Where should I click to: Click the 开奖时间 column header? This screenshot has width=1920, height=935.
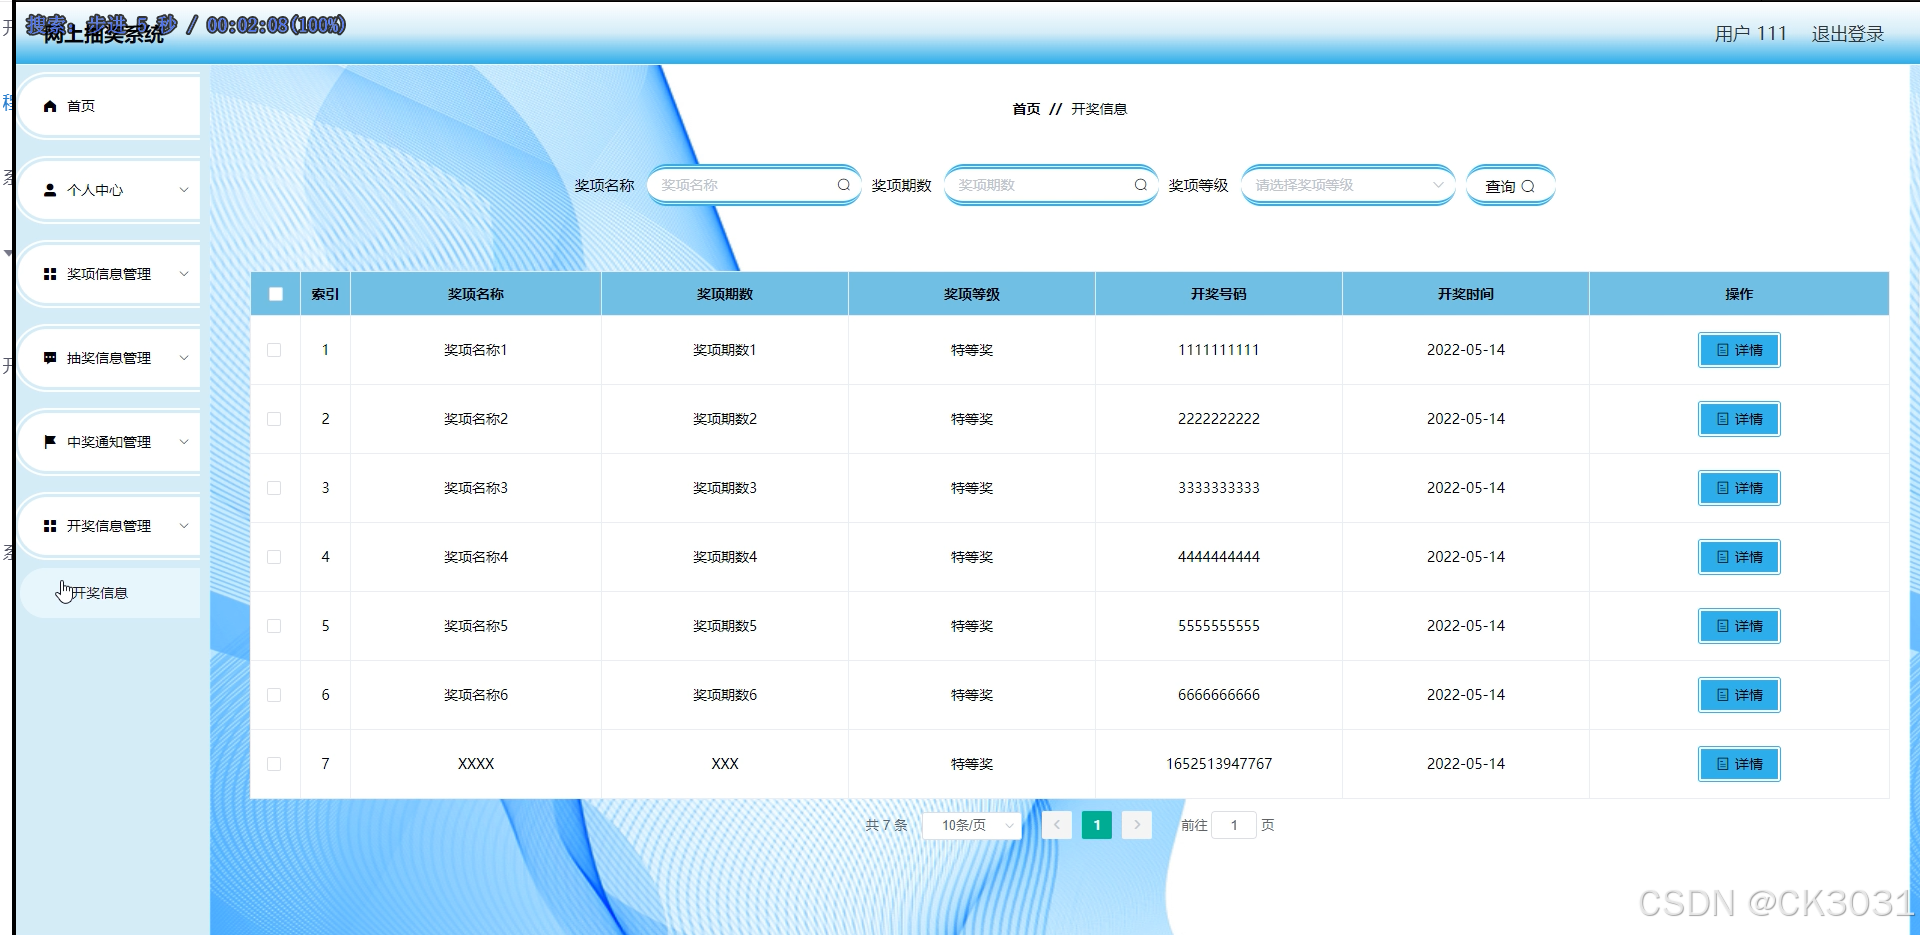(x=1466, y=294)
